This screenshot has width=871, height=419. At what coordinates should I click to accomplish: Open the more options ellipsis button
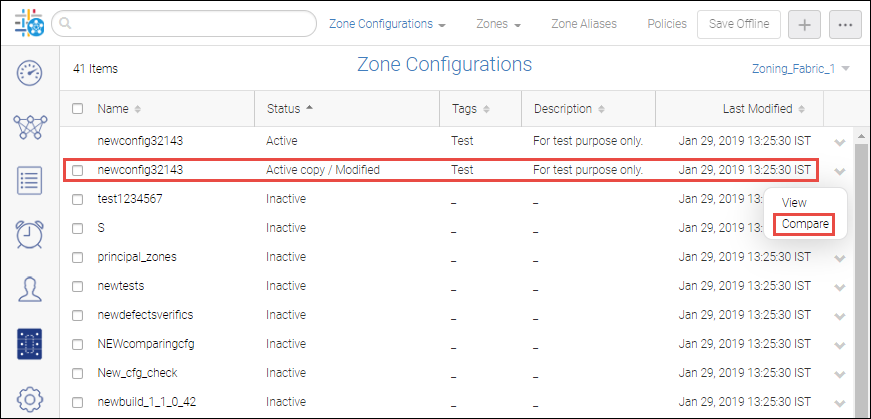coord(845,24)
